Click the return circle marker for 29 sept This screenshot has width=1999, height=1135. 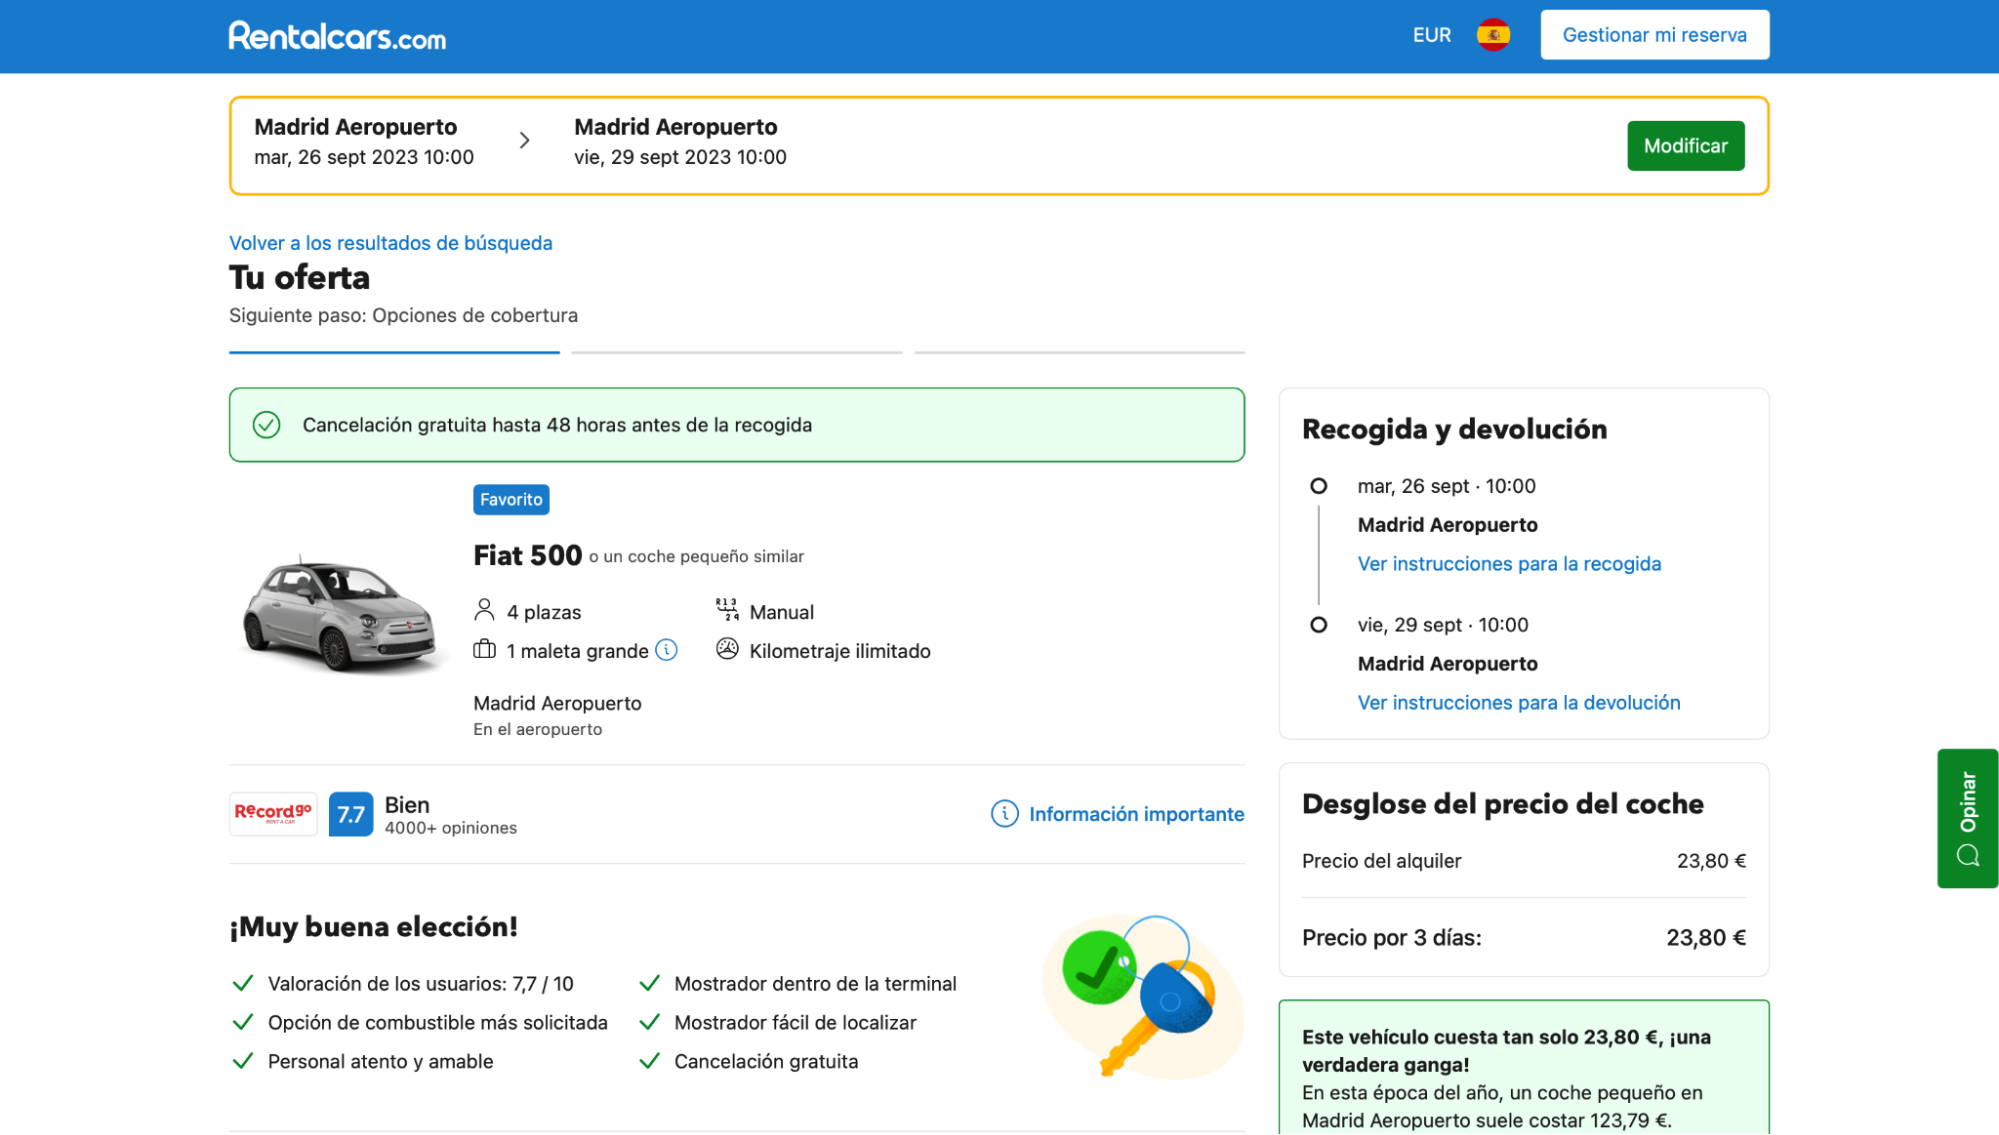[x=1318, y=625]
